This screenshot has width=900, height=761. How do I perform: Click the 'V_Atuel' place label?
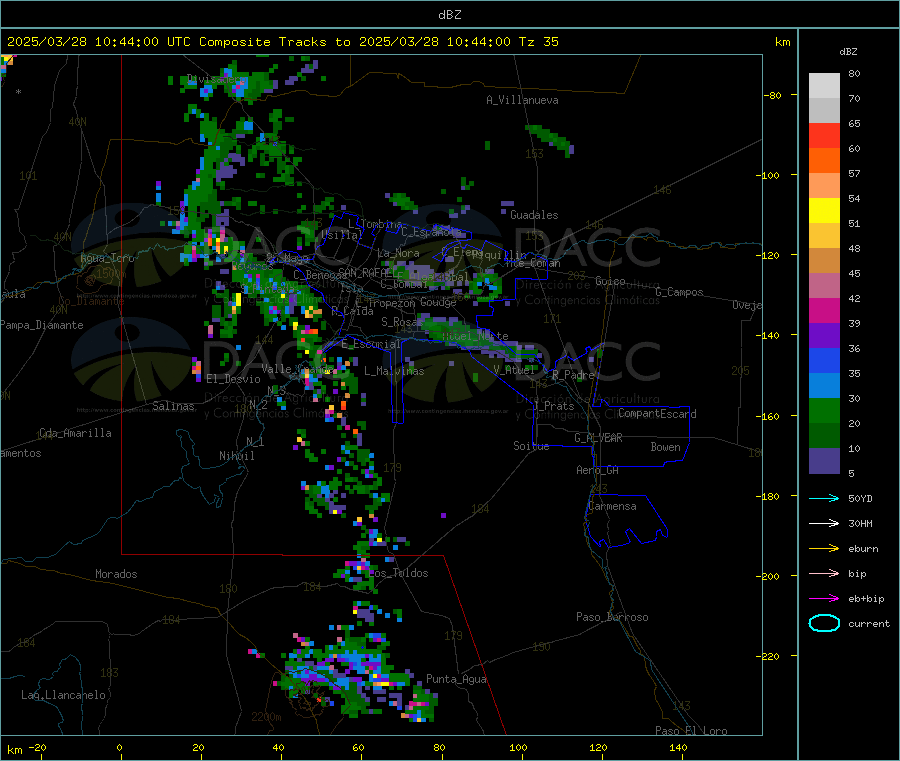click(514, 370)
